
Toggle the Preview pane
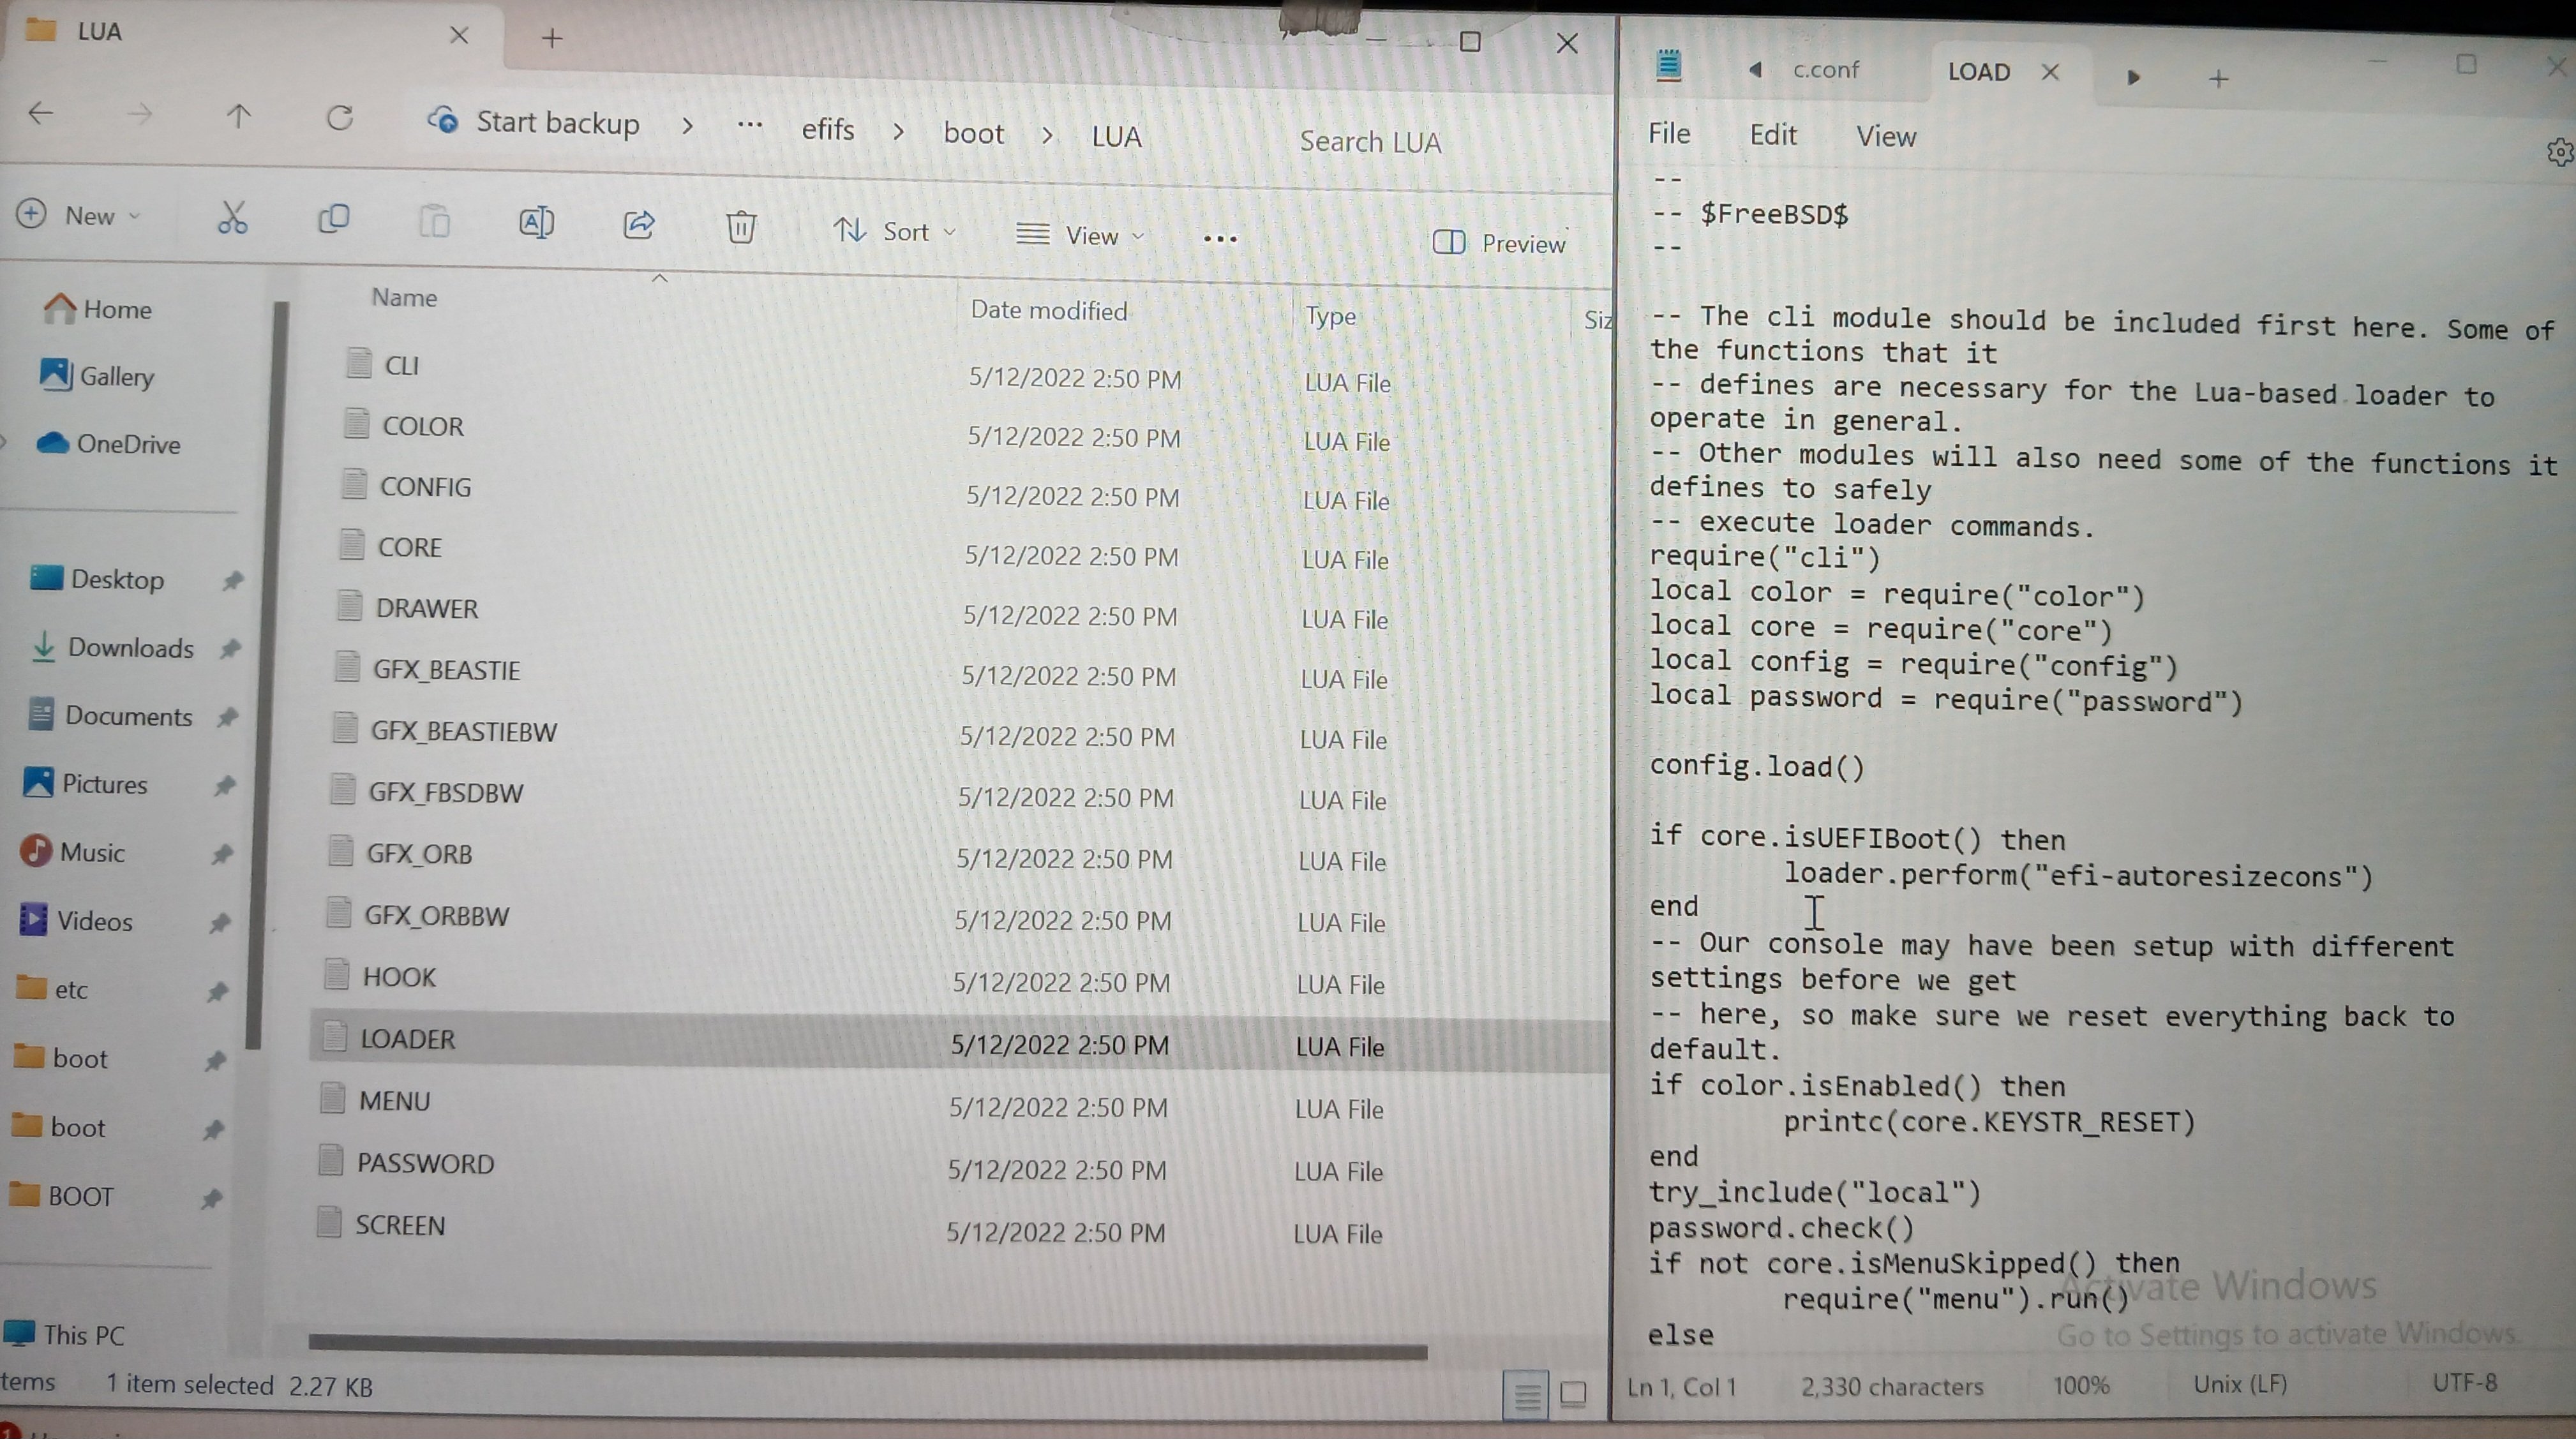[1499, 243]
